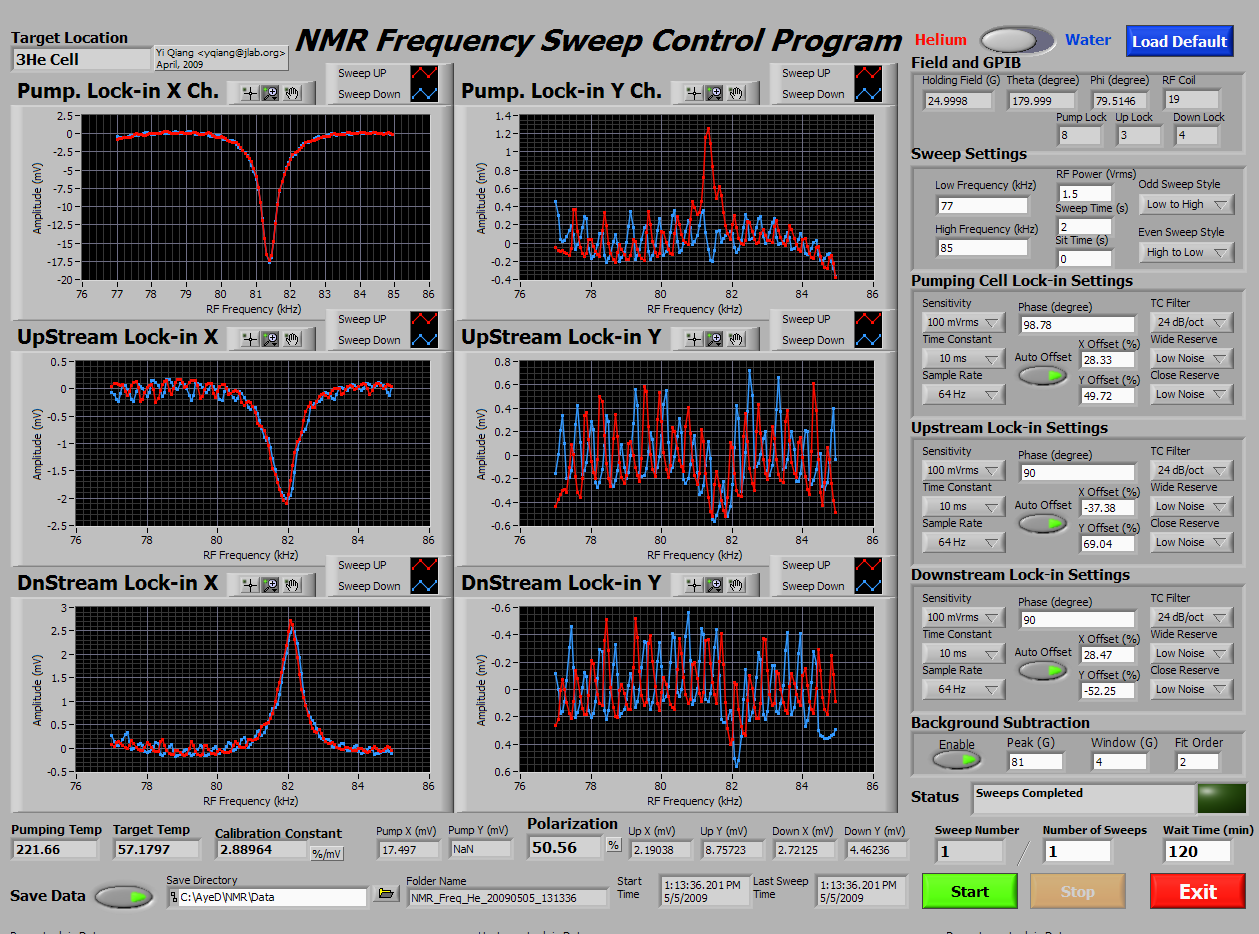Select pan hand tool on Pump. Lock-in X graph
The image size is (1259, 934).
tap(293, 93)
